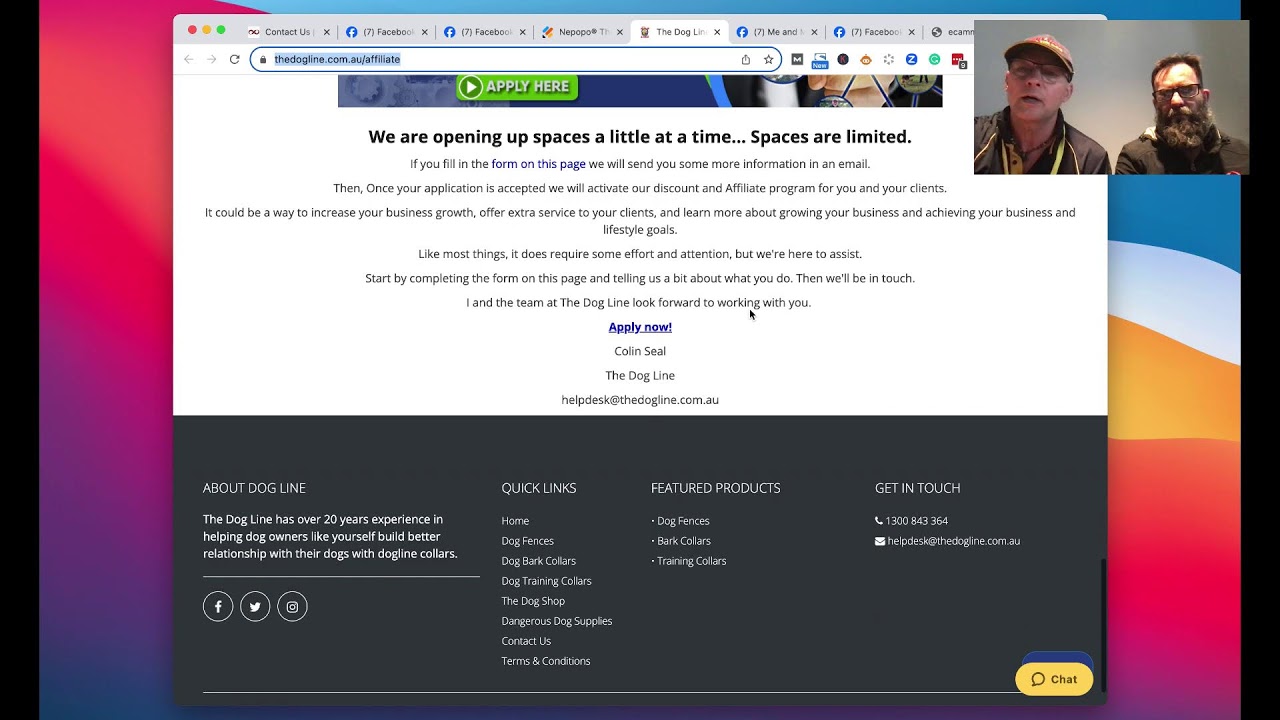Image resolution: width=1280 pixels, height=720 pixels.
Task: Click the URL in the address bar
Action: tap(337, 59)
